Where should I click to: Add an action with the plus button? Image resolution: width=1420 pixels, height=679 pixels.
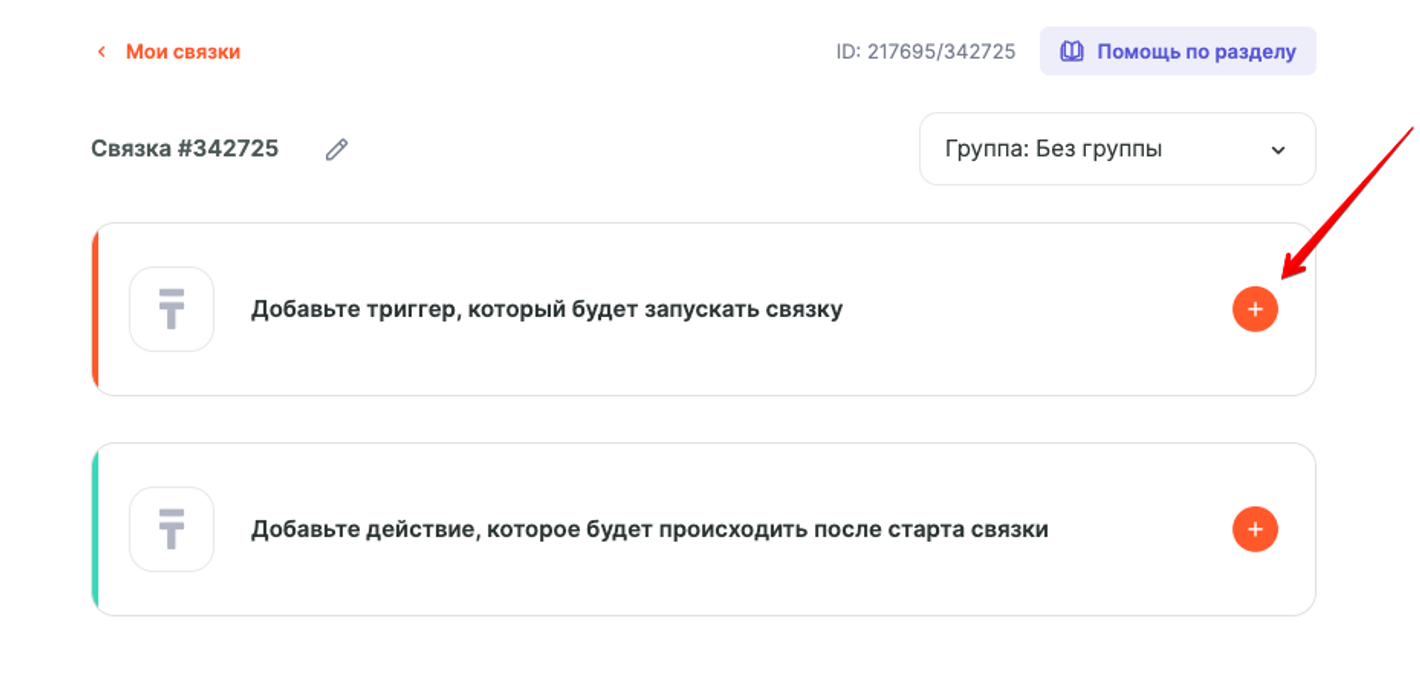click(1254, 529)
